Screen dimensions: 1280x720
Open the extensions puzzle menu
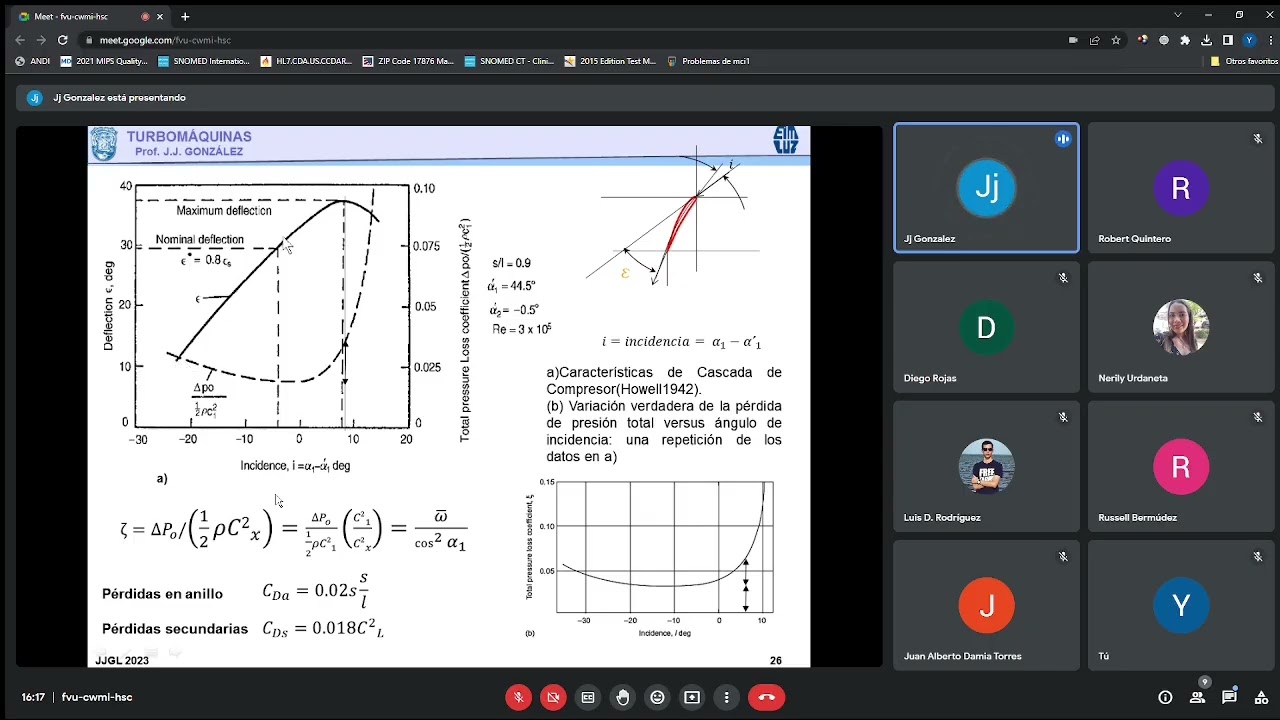pyautogui.click(x=1185, y=40)
